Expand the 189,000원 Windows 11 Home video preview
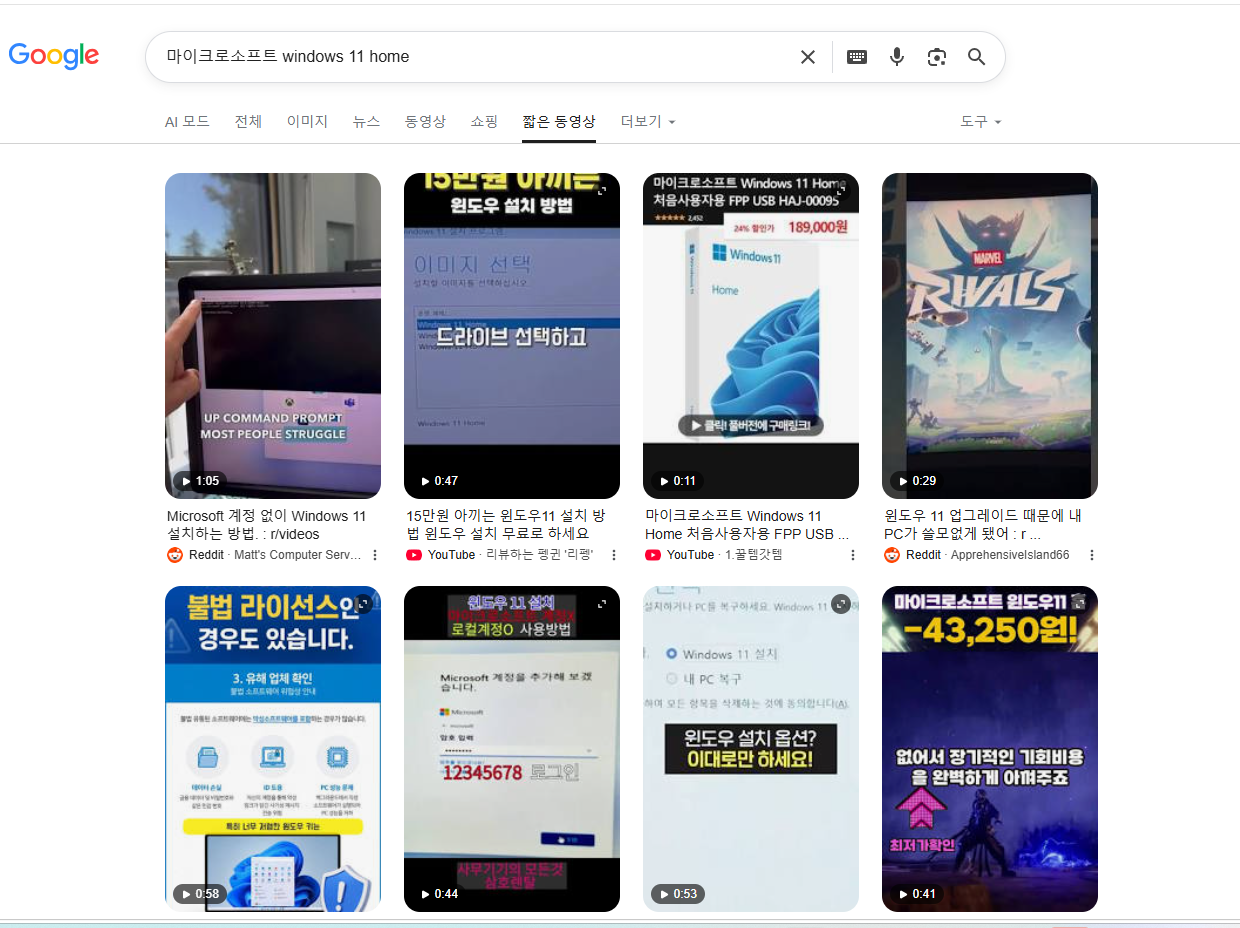 841,191
